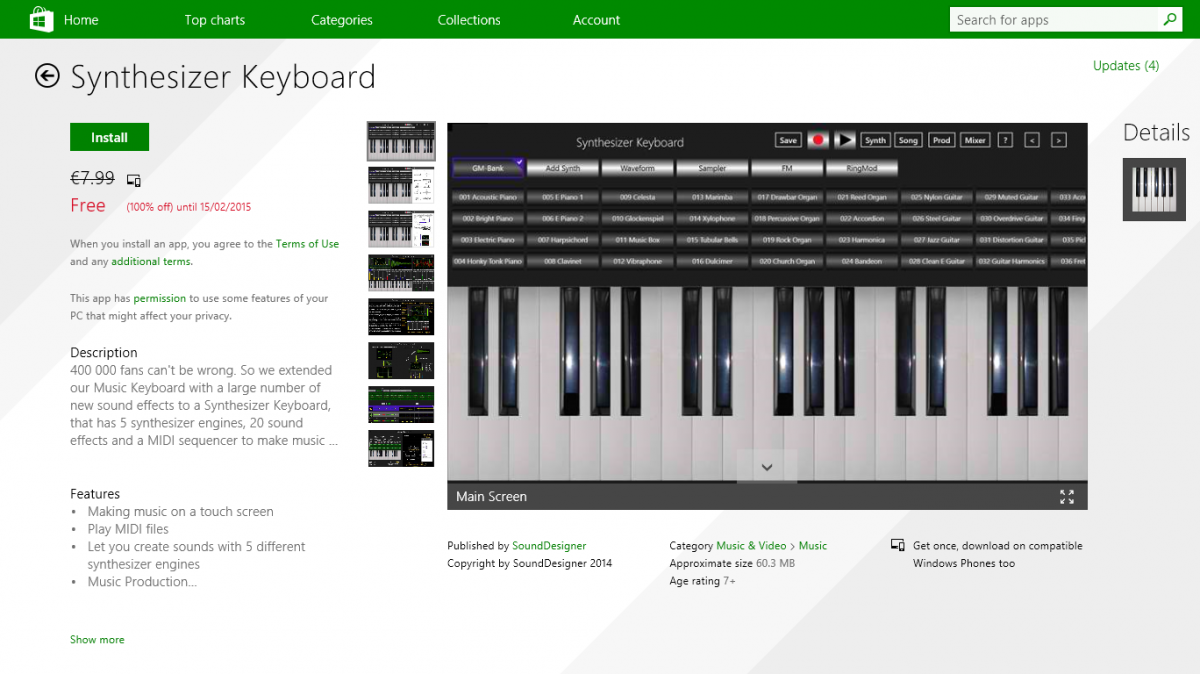This screenshot has width=1200, height=674.
Task: Click the '009 Celesta' preset
Action: pyautogui.click(x=637, y=197)
